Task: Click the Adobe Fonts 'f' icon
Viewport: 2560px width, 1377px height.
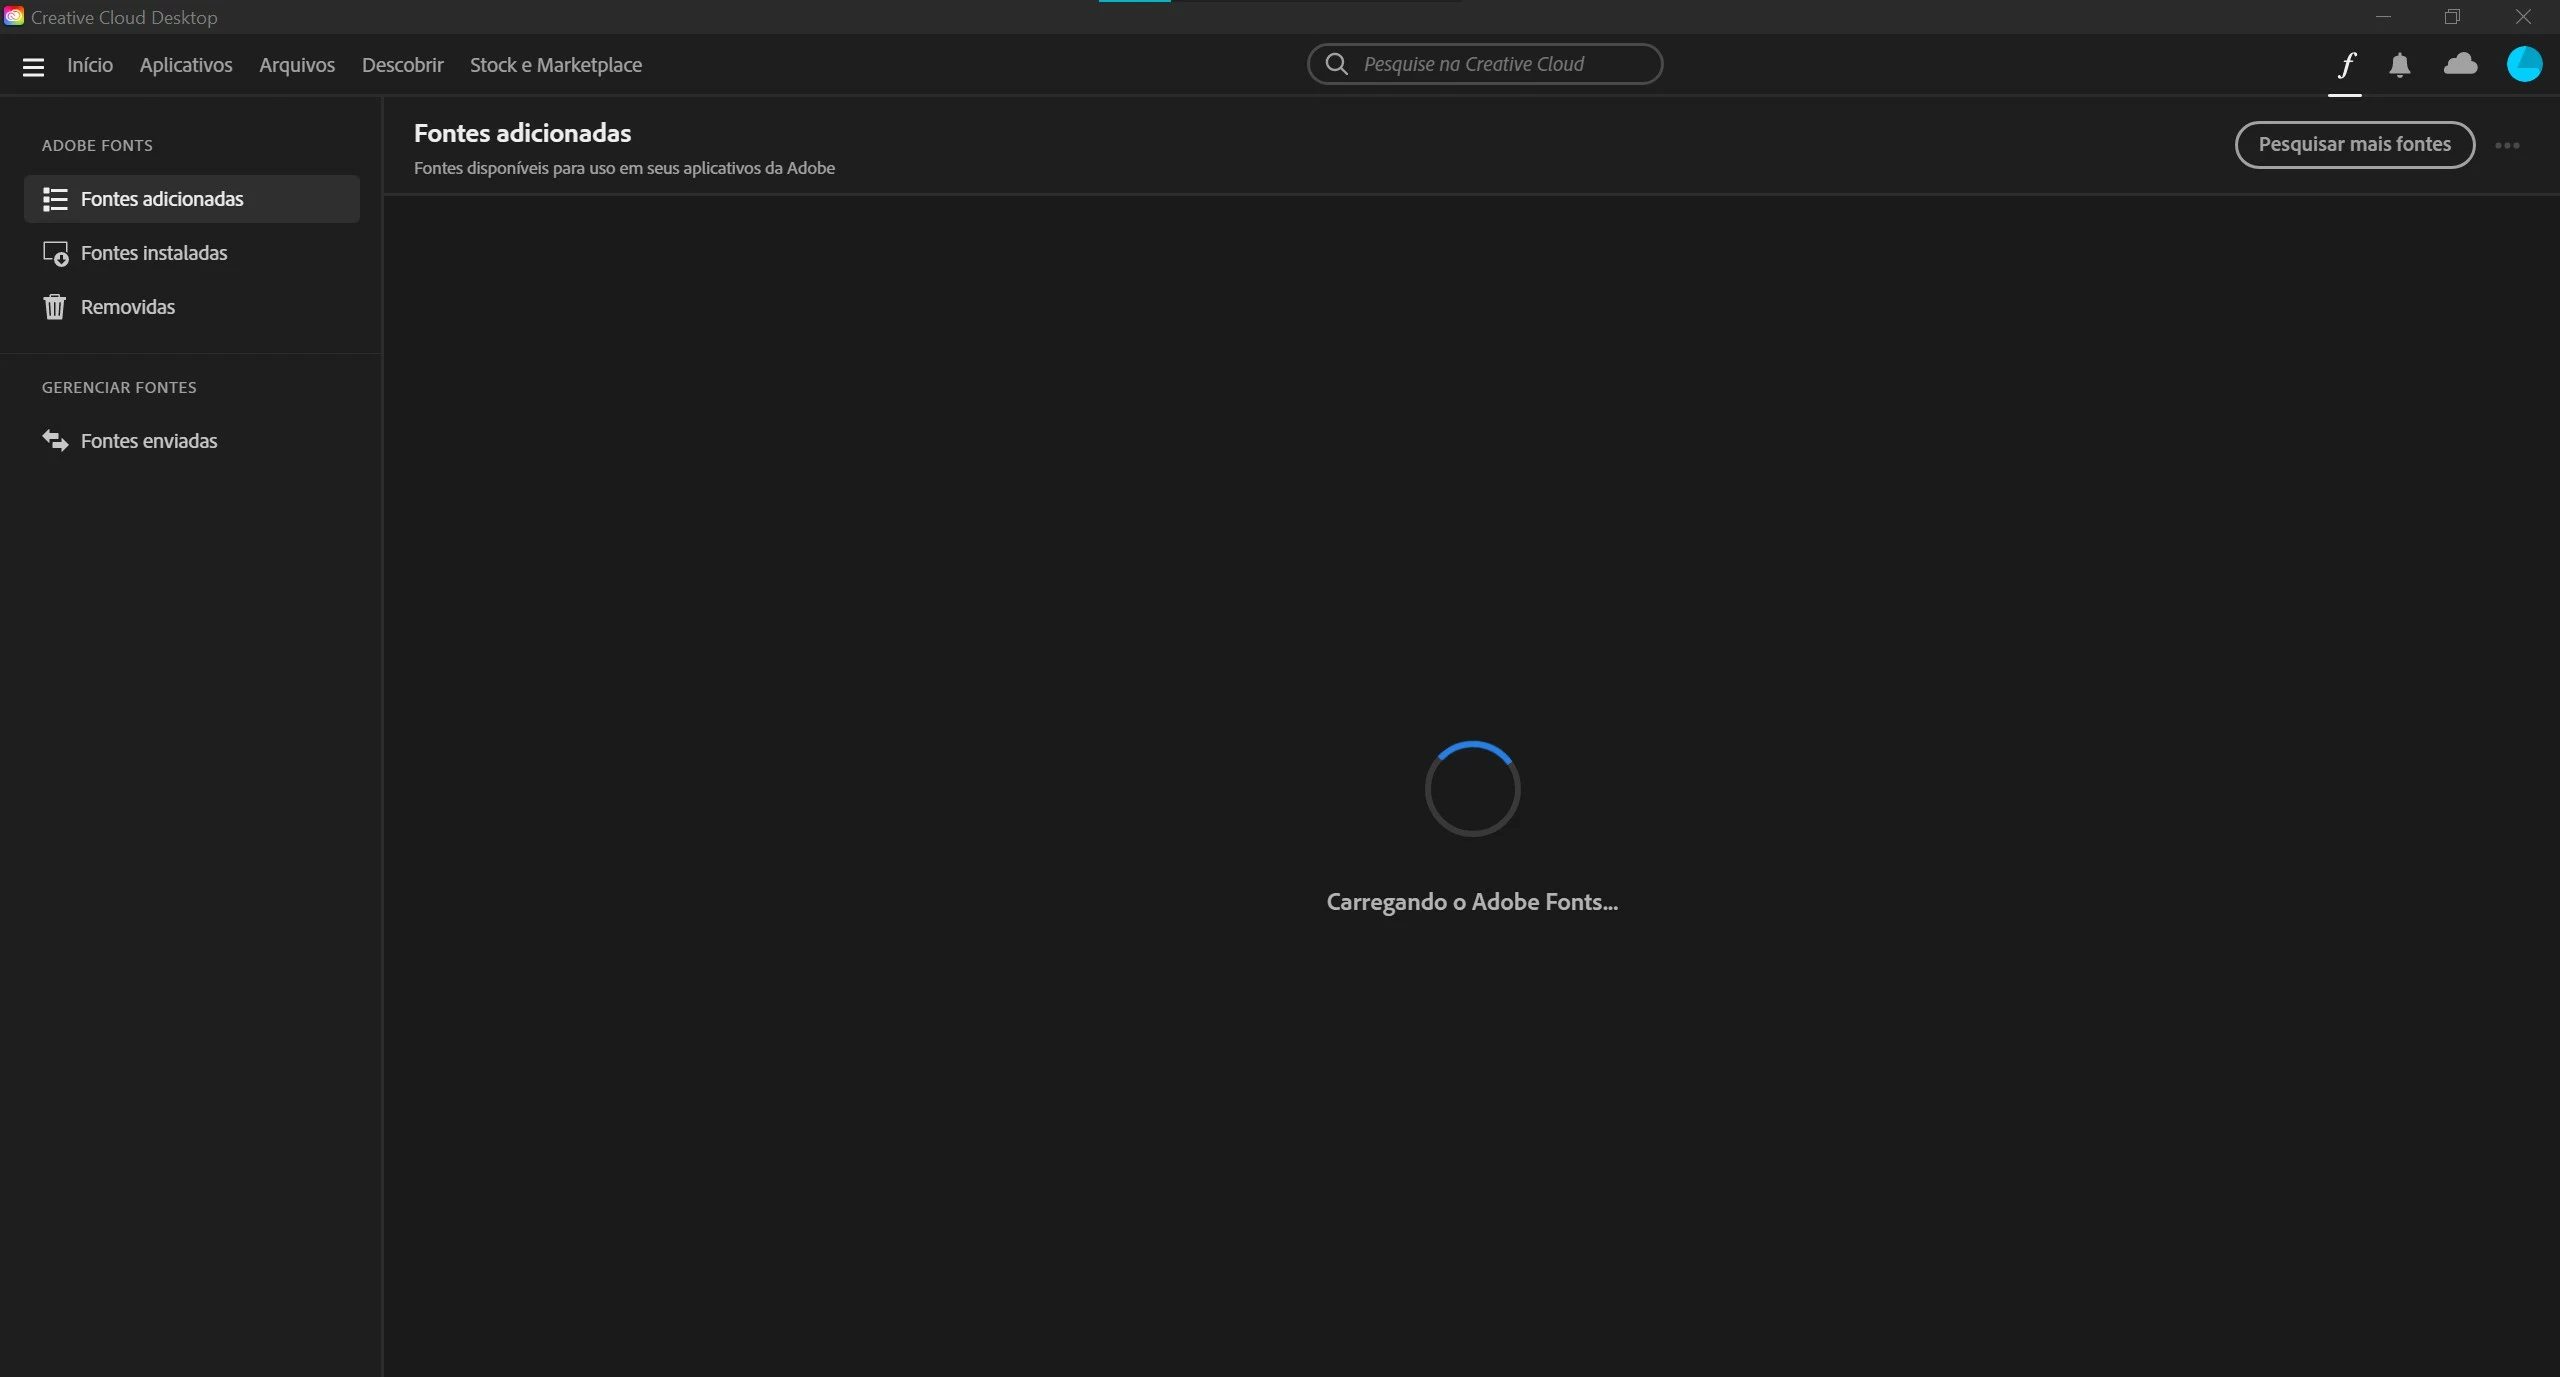Action: [x=2346, y=65]
